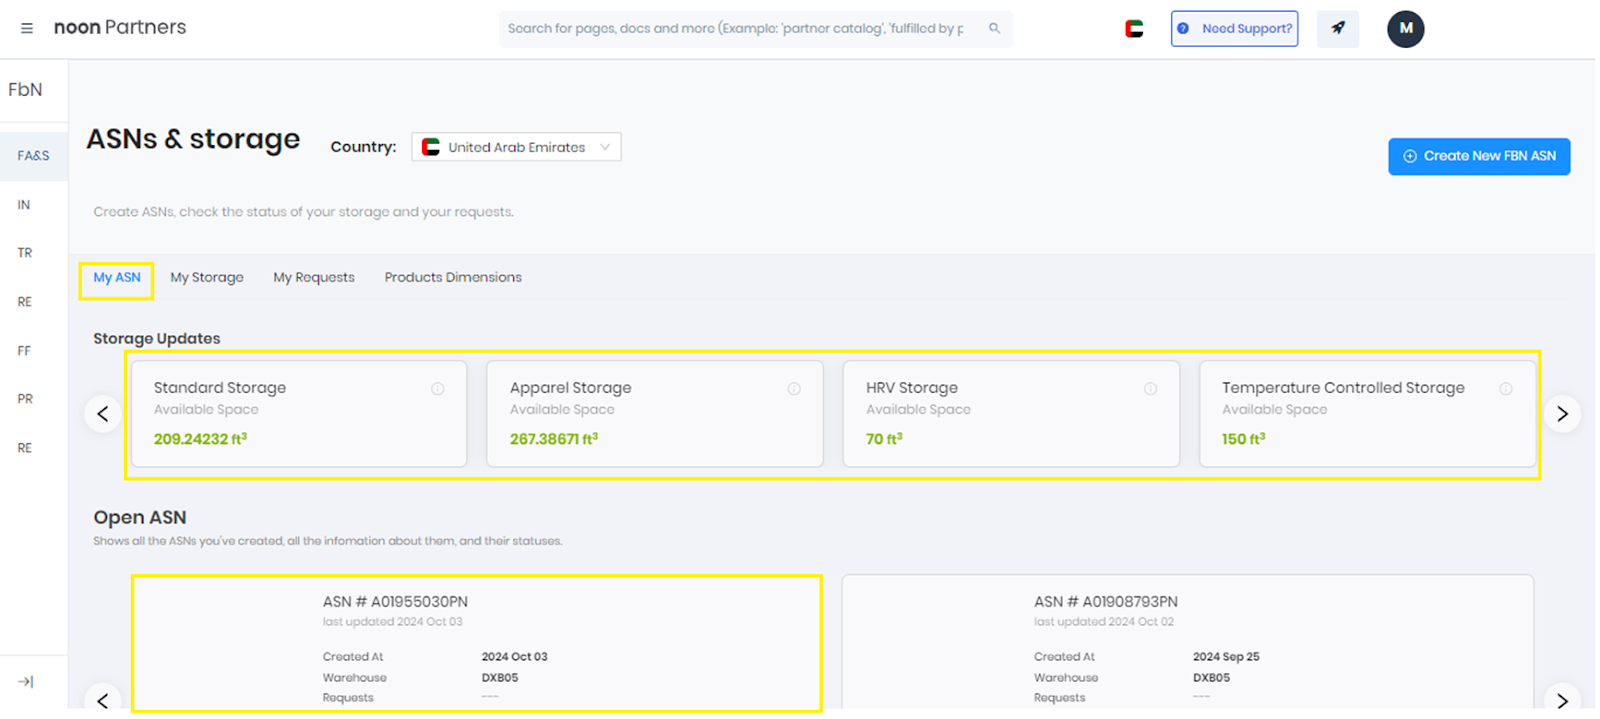Image resolution: width=1600 pixels, height=719 pixels.
Task: Click noon Partners logo
Action: pos(120,27)
